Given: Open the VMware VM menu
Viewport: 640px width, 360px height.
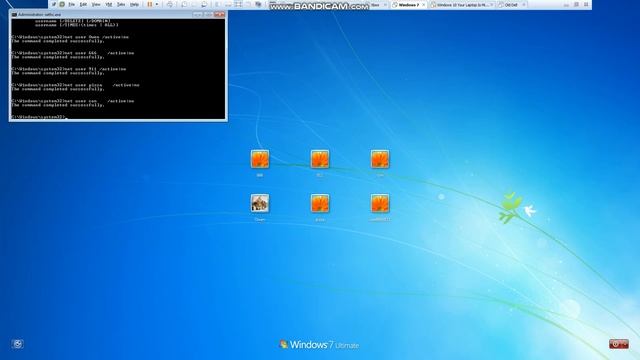Looking at the screenshot, I should (x=109, y=4).
